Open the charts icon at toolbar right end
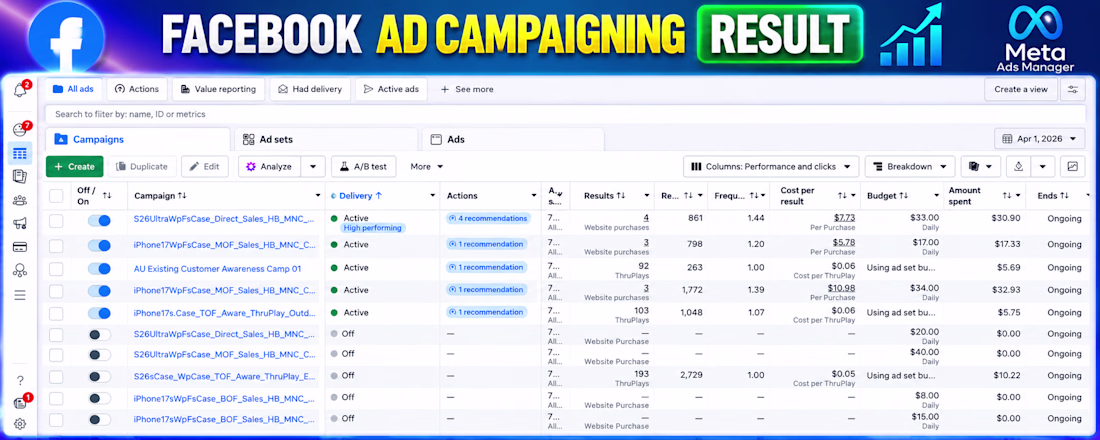1100x440 pixels. click(1073, 166)
